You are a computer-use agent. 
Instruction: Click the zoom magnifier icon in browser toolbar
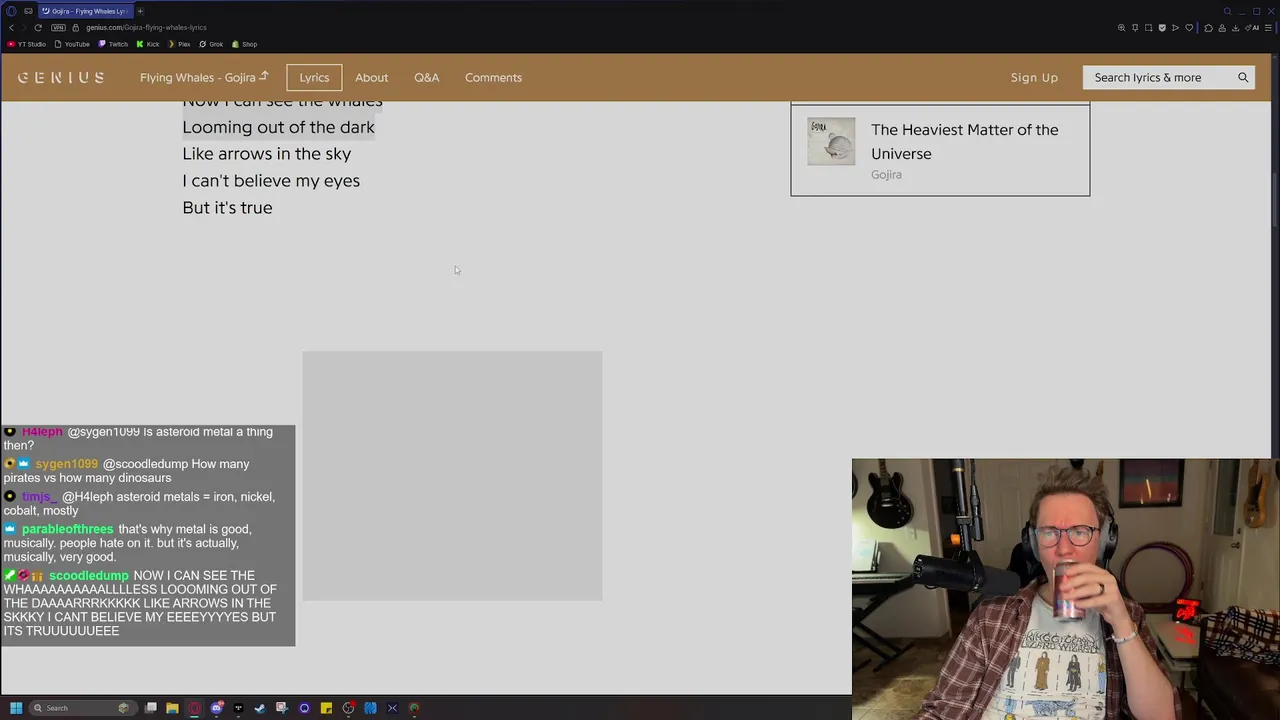[x=1121, y=28]
